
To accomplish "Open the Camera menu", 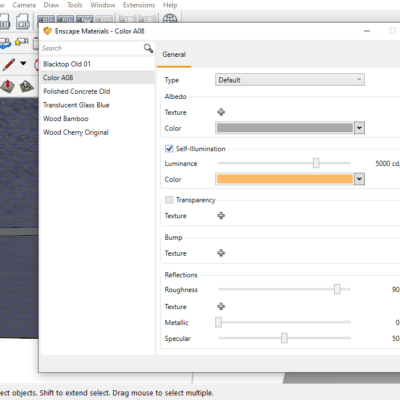I will click(24, 5).
